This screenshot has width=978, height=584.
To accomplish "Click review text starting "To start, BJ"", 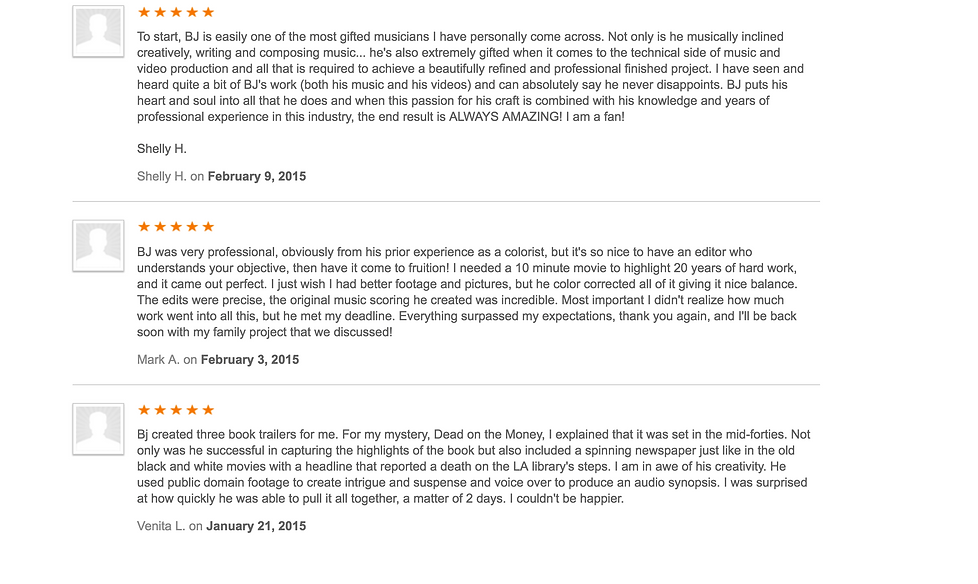I will pos(470,77).
